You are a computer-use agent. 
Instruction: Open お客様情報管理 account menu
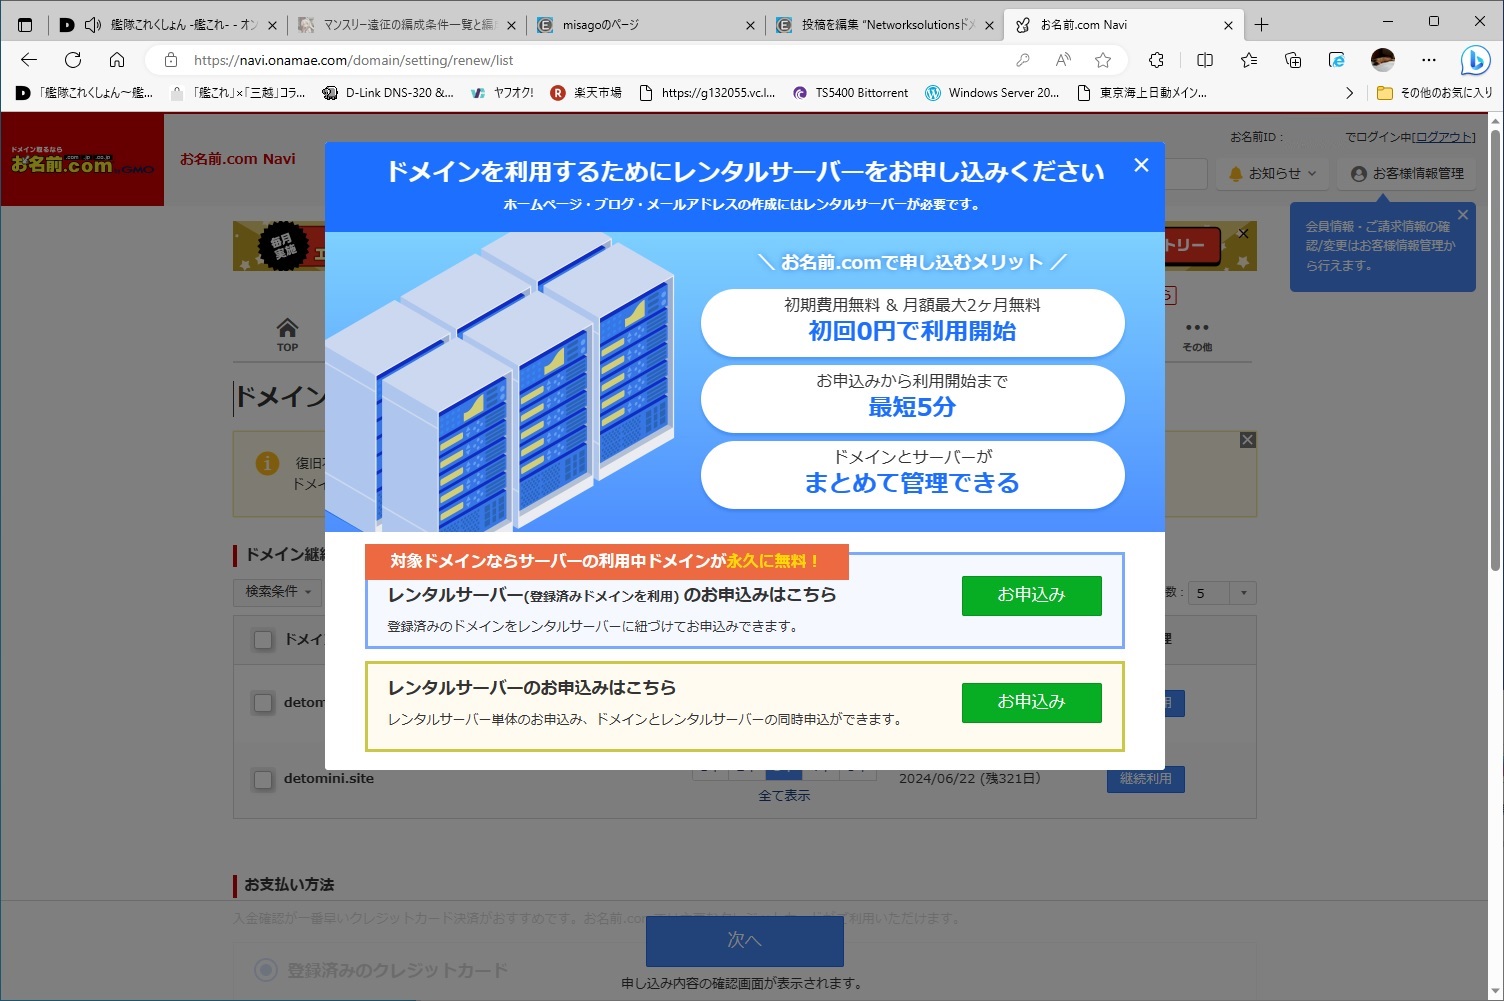pyautogui.click(x=1407, y=174)
